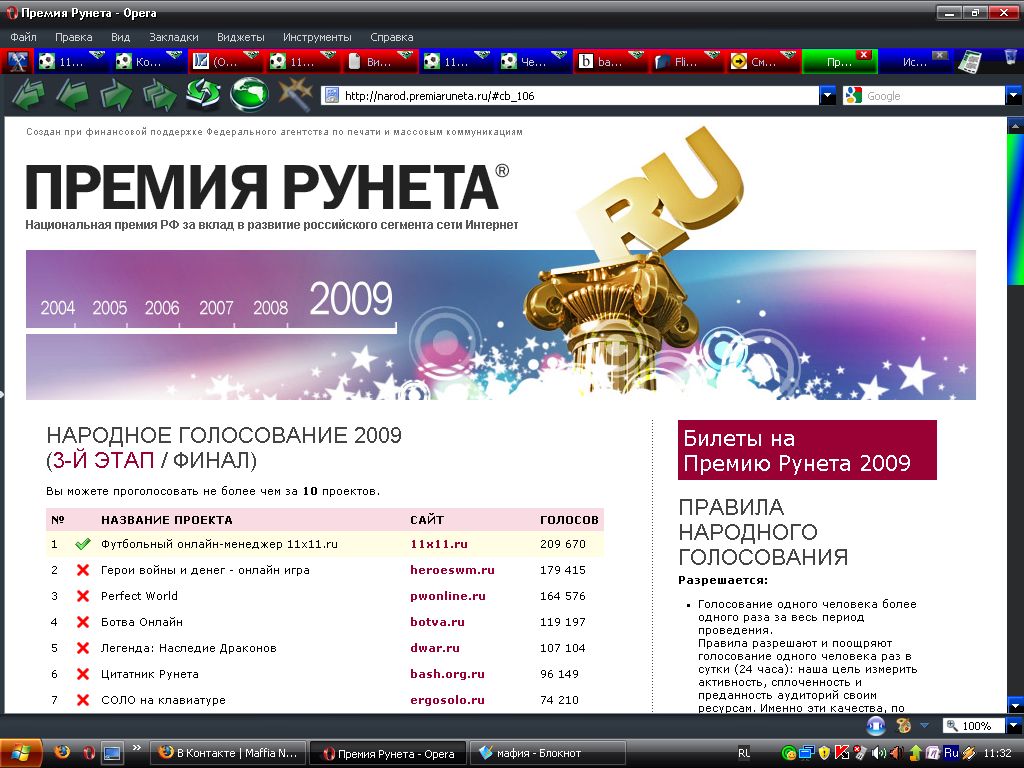Viewport: 1024px width, 768px height.
Task: Open the 100% zoom level dropdown
Action: coord(1014,726)
